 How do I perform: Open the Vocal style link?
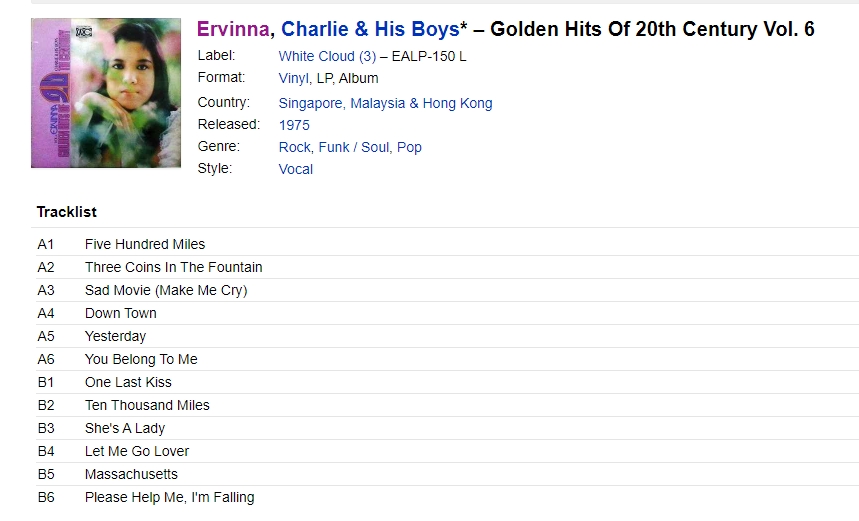tap(295, 169)
